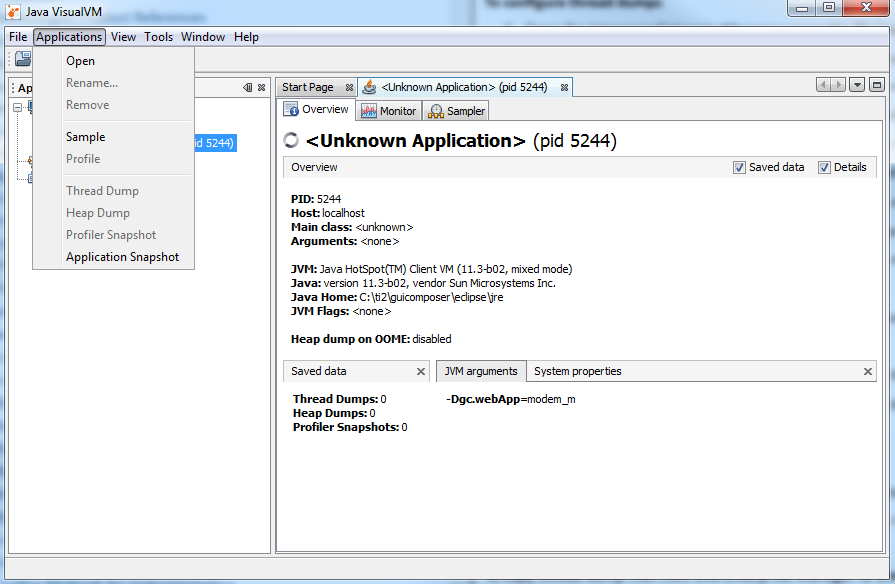895x584 pixels.
Task: Choose Open from the Applications menu
Action: [113, 61]
